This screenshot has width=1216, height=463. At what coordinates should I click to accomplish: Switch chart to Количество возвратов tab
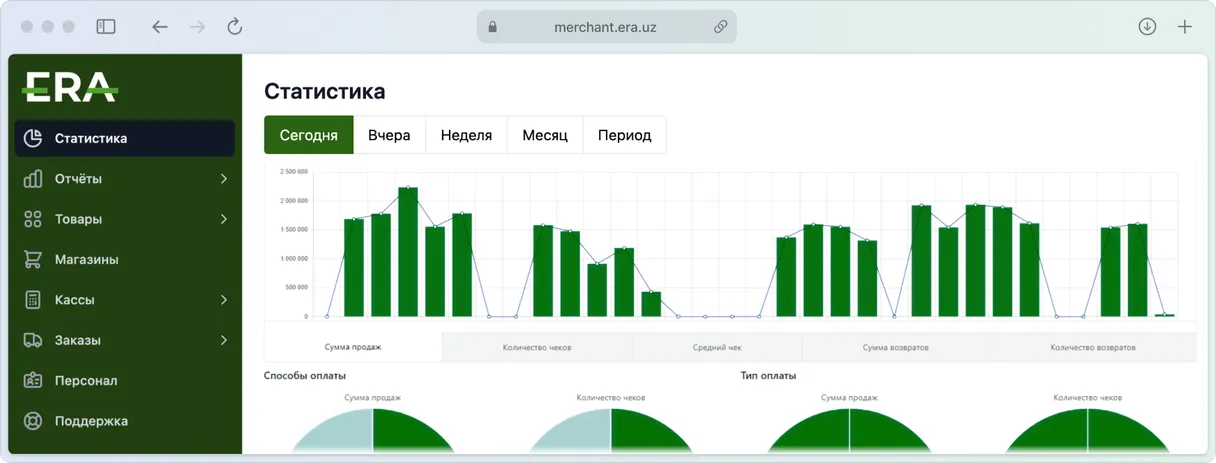pos(1093,347)
